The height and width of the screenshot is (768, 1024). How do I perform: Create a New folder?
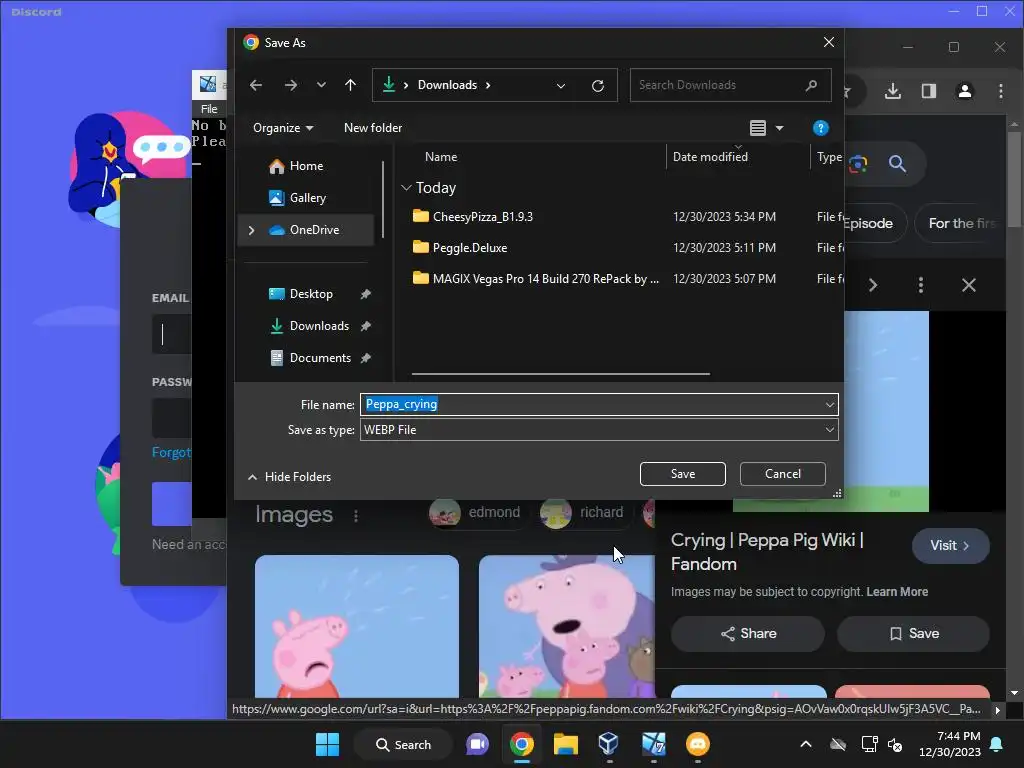pos(373,128)
